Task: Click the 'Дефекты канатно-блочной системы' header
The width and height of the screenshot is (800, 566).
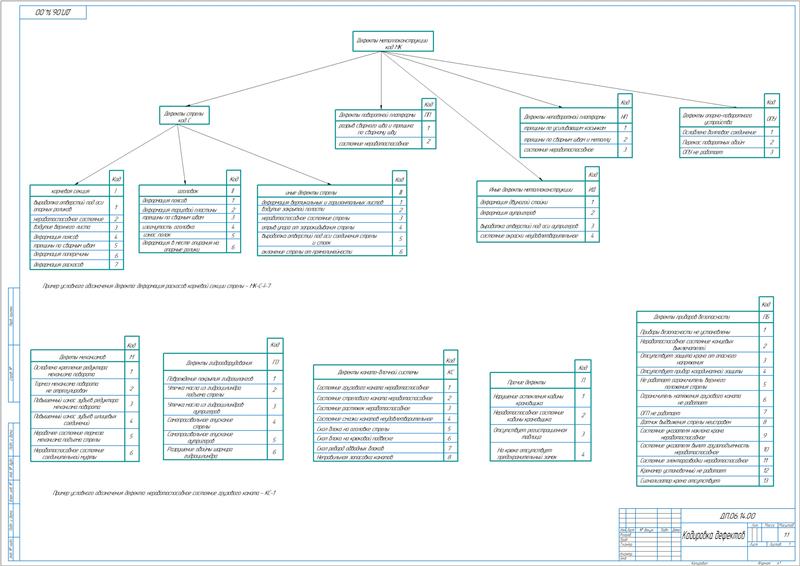Action: pos(379,373)
